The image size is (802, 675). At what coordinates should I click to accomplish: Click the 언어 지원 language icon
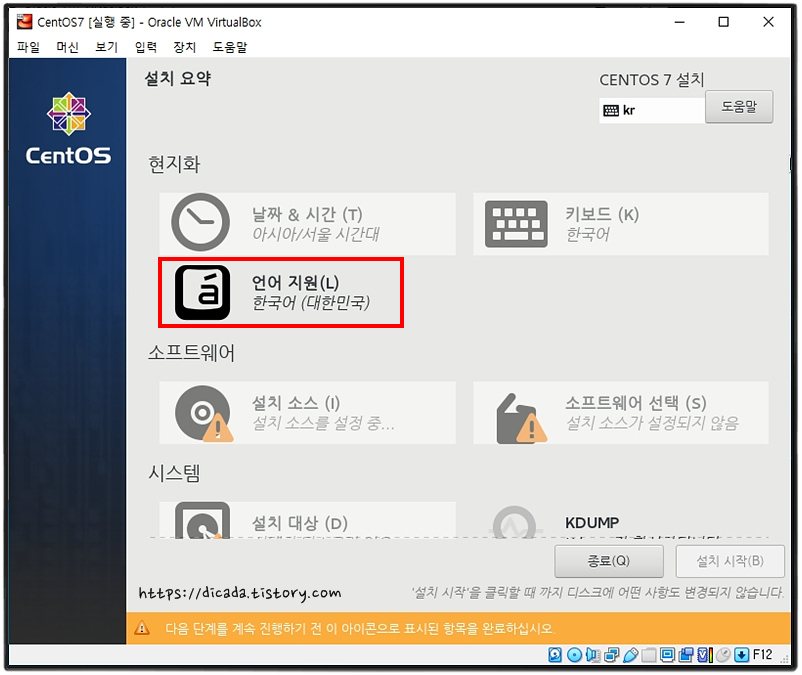(x=203, y=292)
